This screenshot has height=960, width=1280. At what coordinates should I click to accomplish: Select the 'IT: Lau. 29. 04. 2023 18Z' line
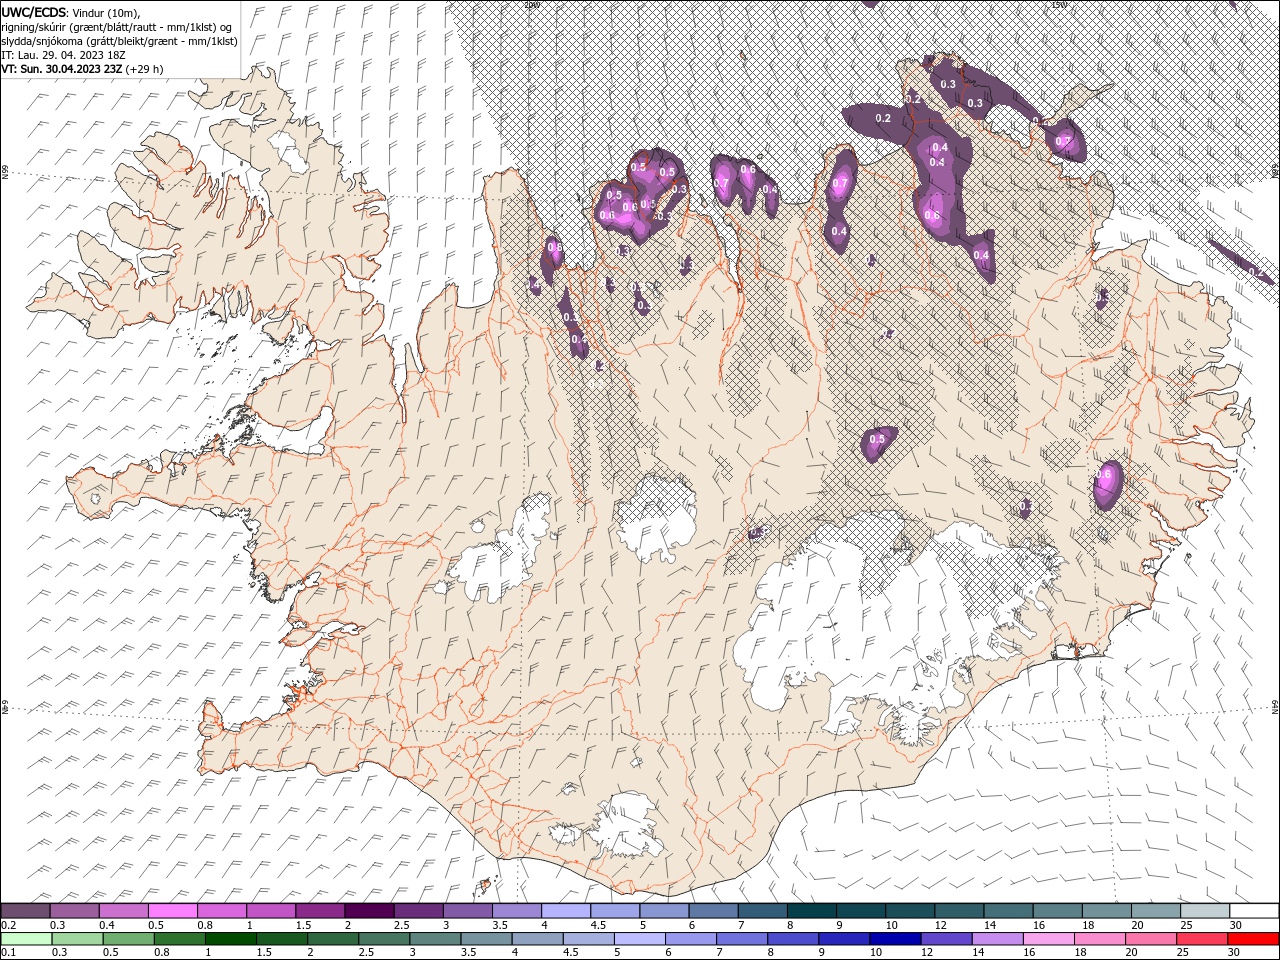(x=63, y=55)
